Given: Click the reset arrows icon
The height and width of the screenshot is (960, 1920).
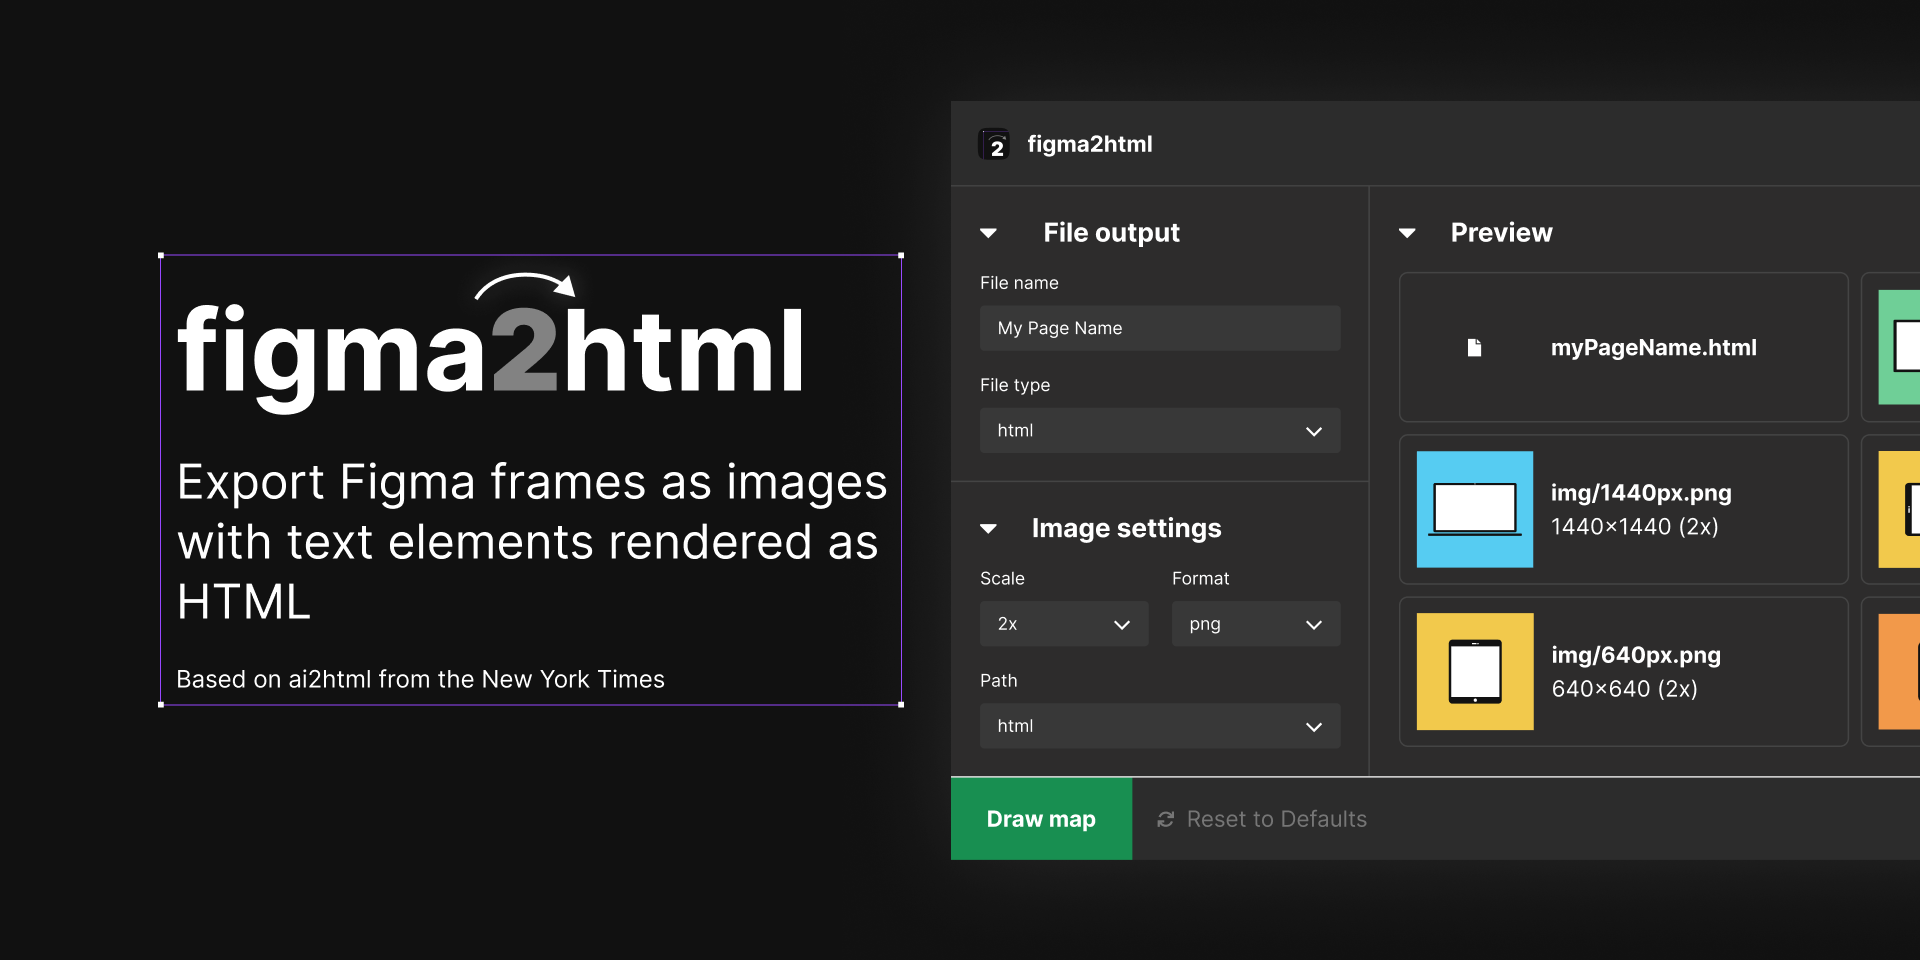Looking at the screenshot, I should tap(1165, 819).
